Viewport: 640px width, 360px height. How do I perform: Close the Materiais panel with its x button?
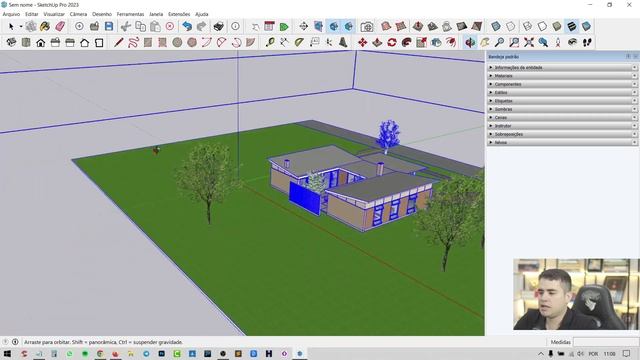click(634, 76)
